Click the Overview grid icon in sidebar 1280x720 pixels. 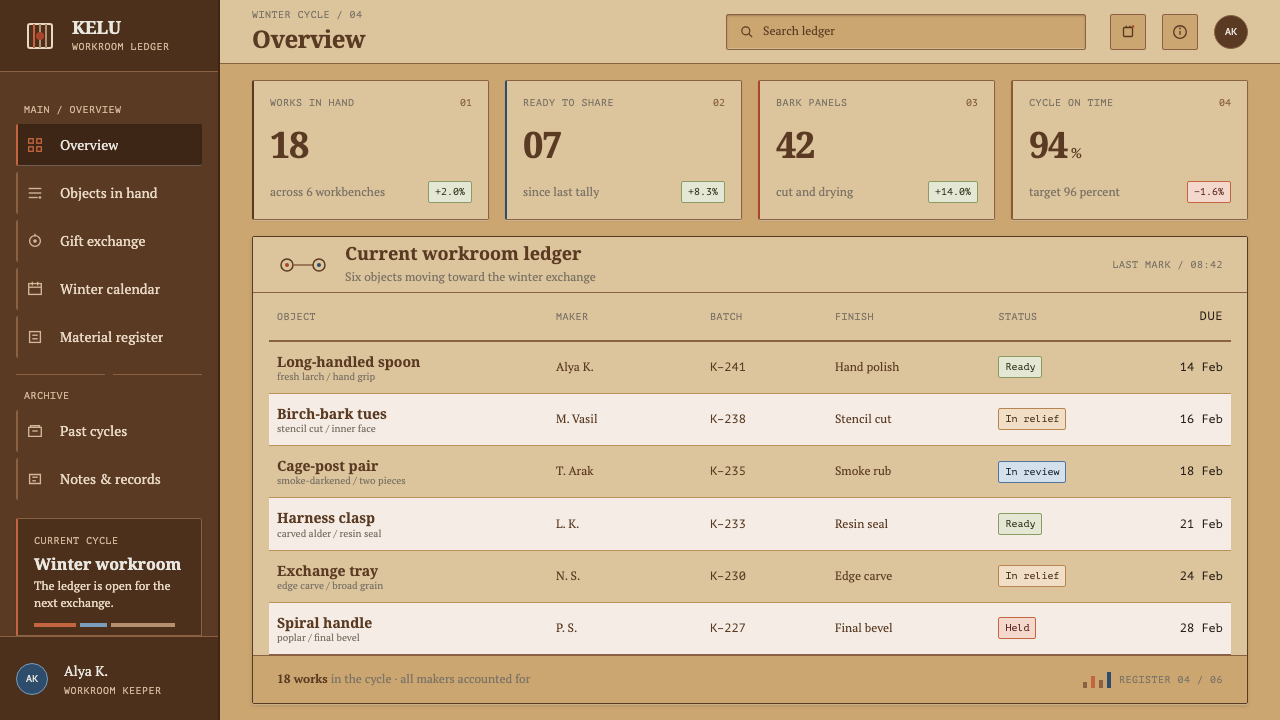pyautogui.click(x=35, y=145)
